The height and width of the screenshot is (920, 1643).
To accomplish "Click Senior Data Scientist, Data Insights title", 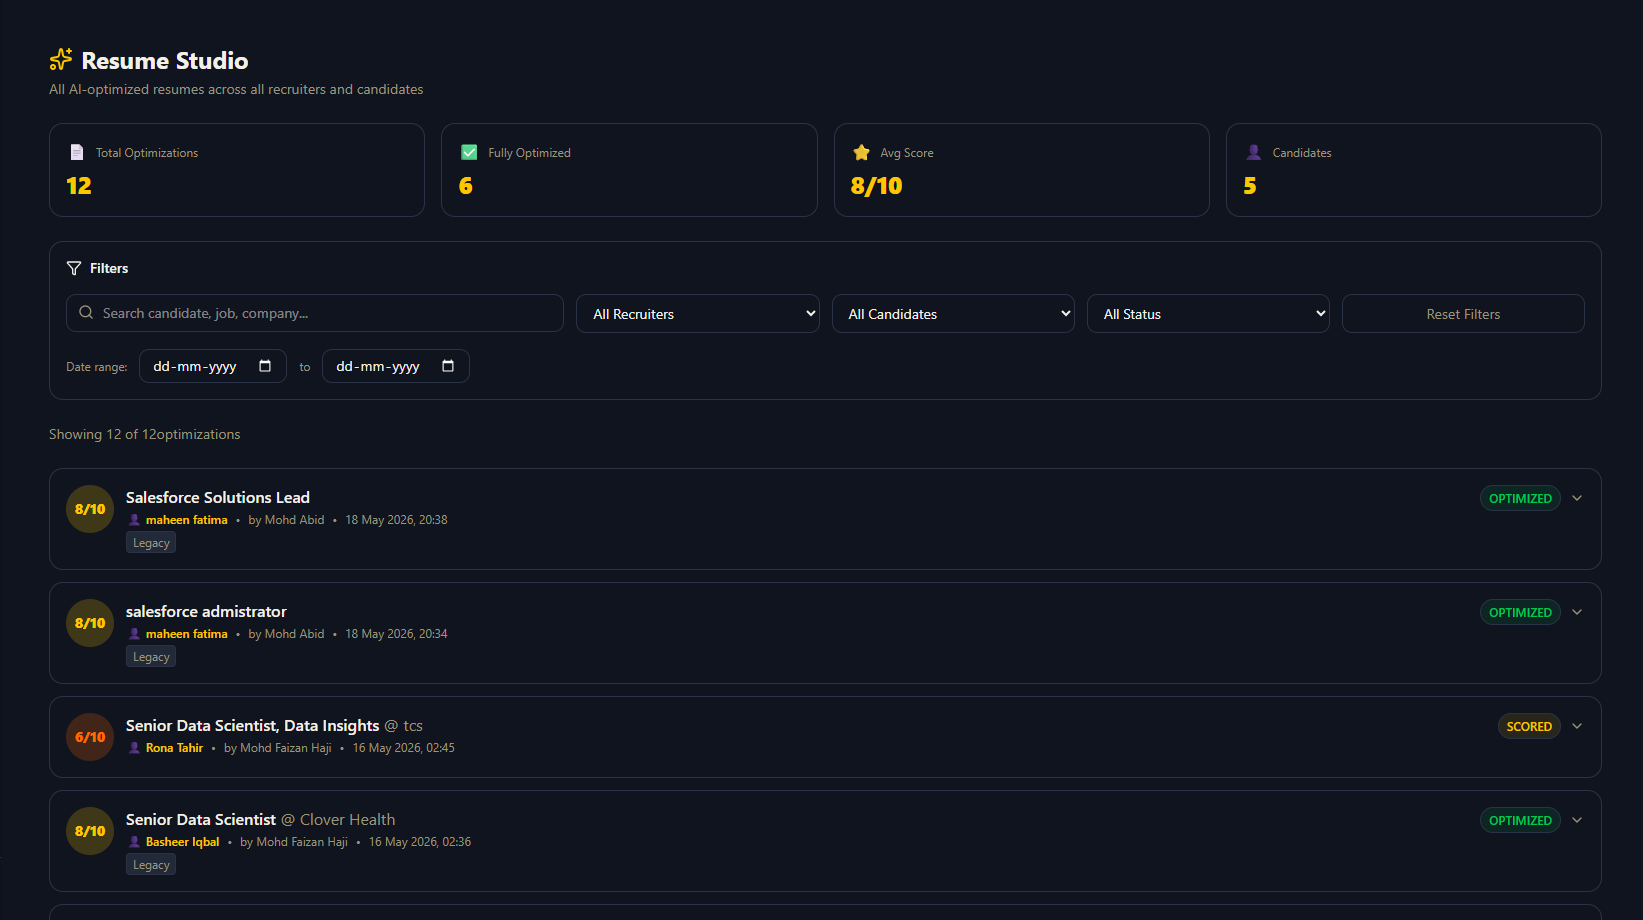I will pos(253,725).
